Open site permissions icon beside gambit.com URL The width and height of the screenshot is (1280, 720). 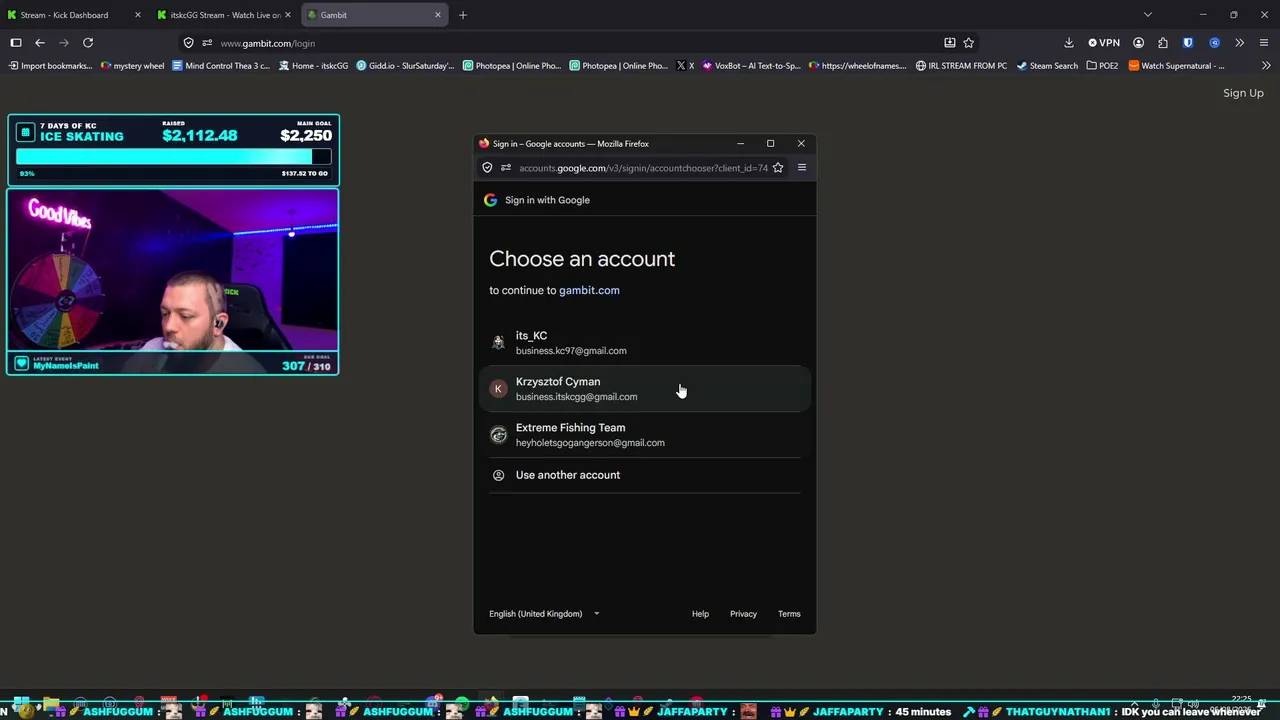207,43
